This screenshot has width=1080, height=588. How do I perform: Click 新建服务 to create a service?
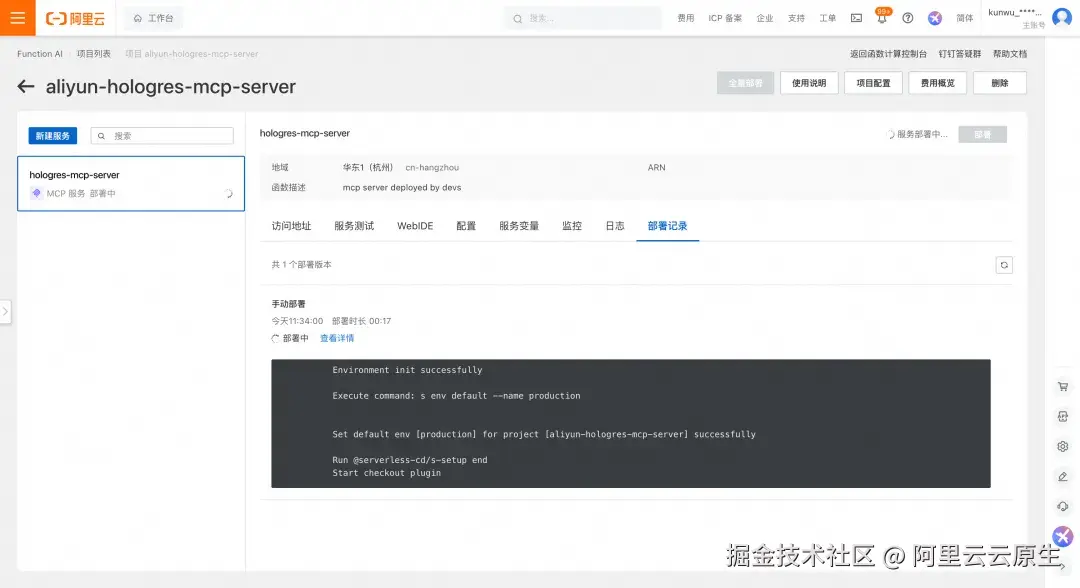(x=52, y=135)
